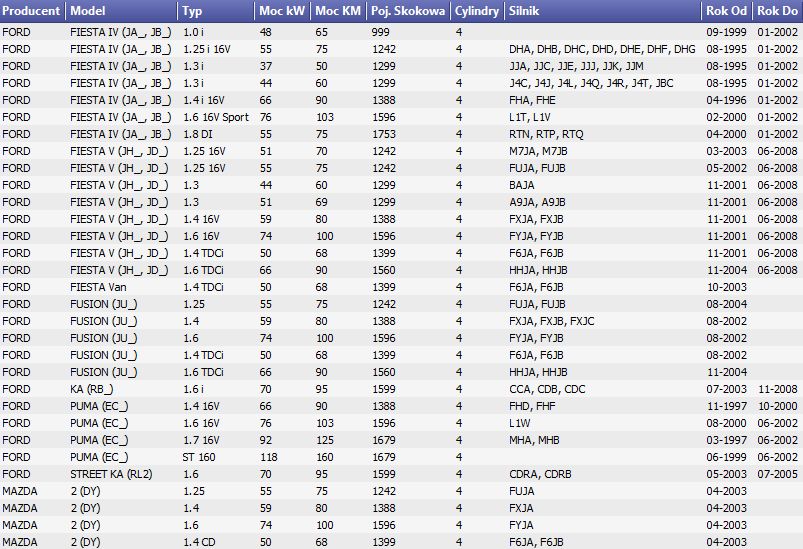Select the 'FIESTA Van' model cell
Screen dimensions: 803x549
(x=98, y=287)
